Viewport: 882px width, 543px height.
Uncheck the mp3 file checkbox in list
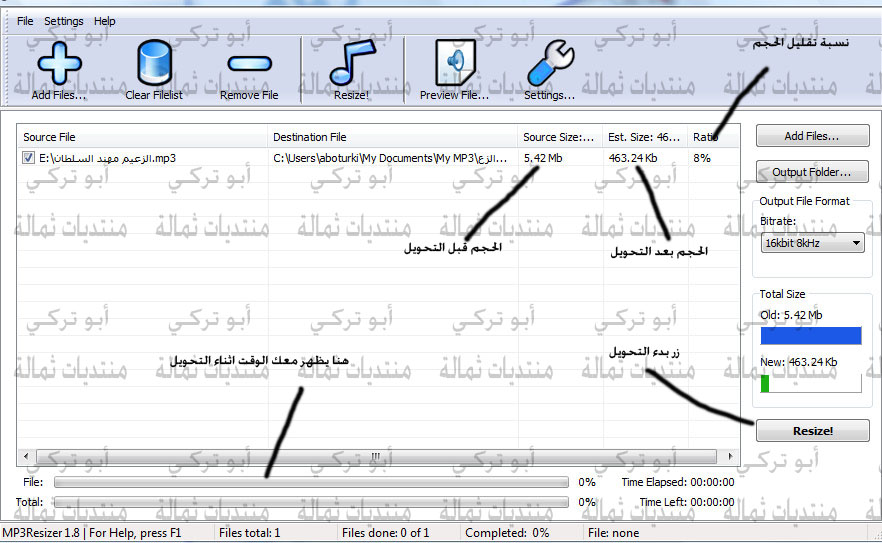point(28,158)
